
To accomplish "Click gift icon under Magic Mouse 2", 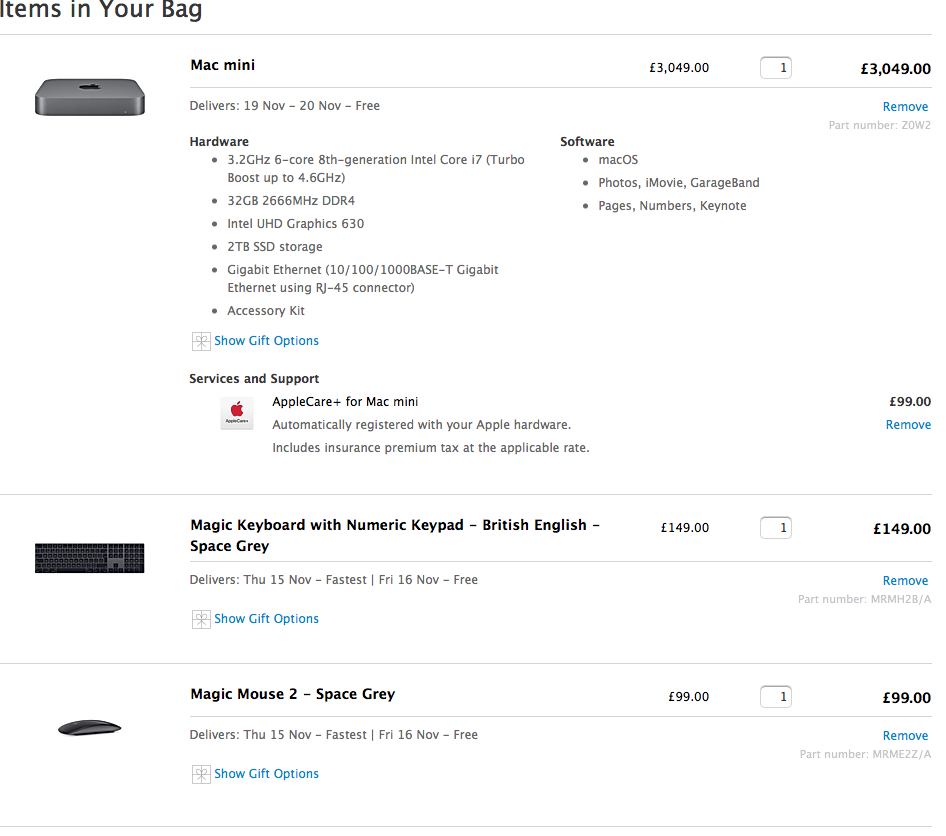I will click(x=201, y=774).
